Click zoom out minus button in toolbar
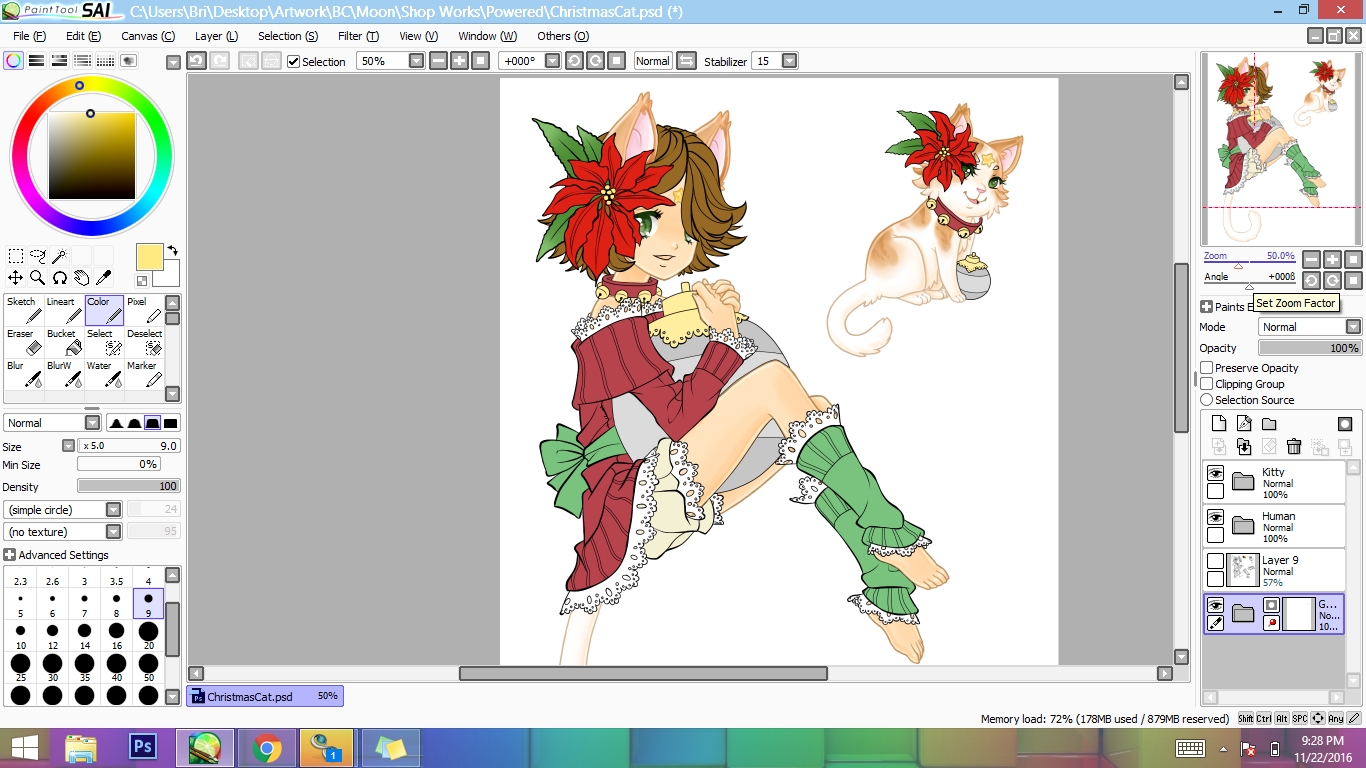This screenshot has height=768, width=1366. coord(438,61)
